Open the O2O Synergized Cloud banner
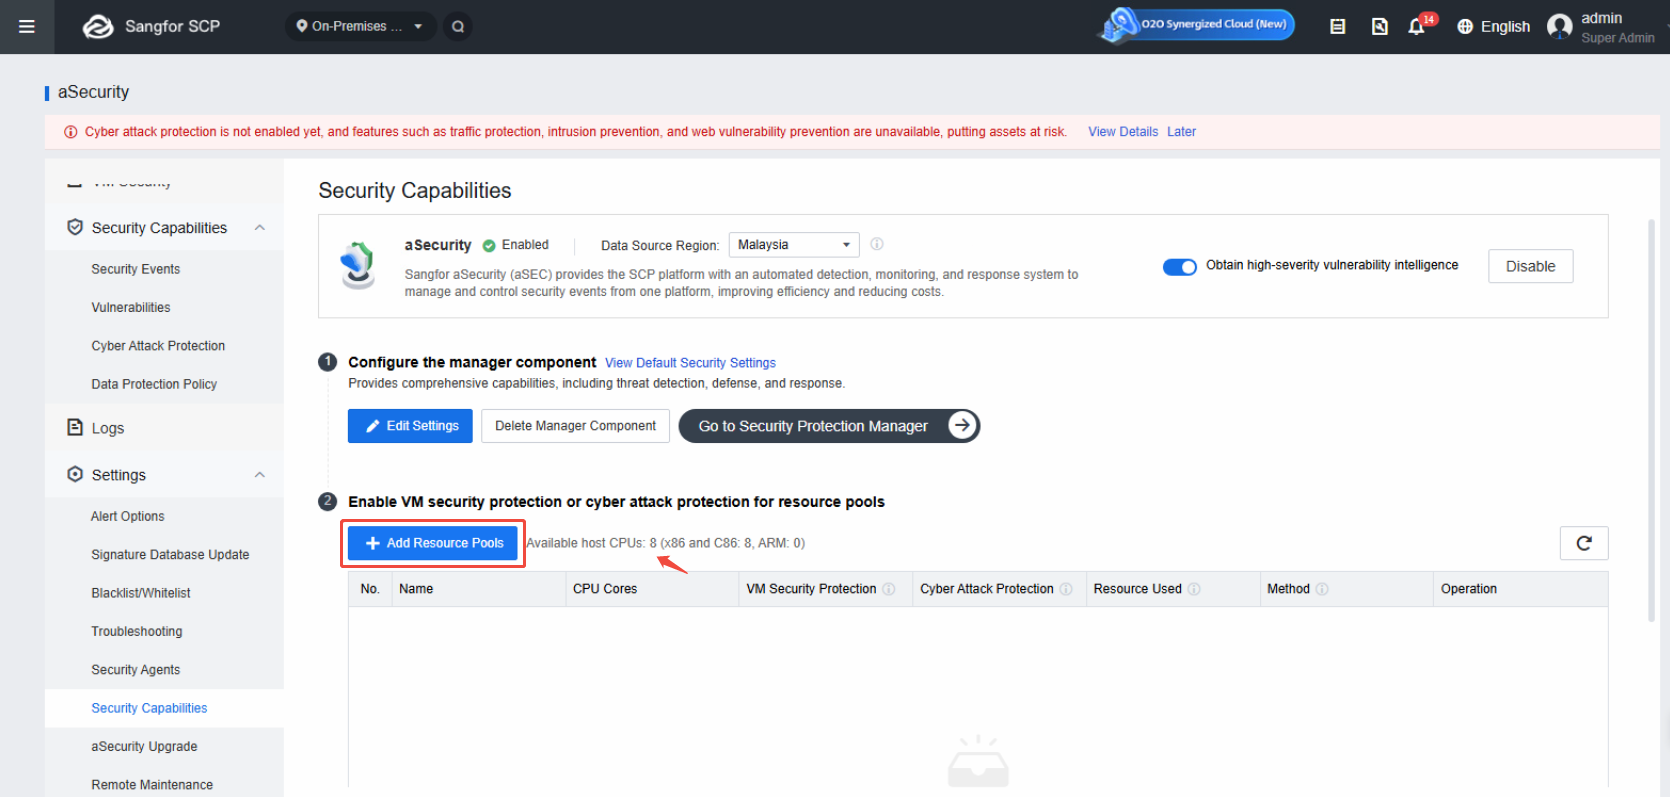 pos(1196,25)
